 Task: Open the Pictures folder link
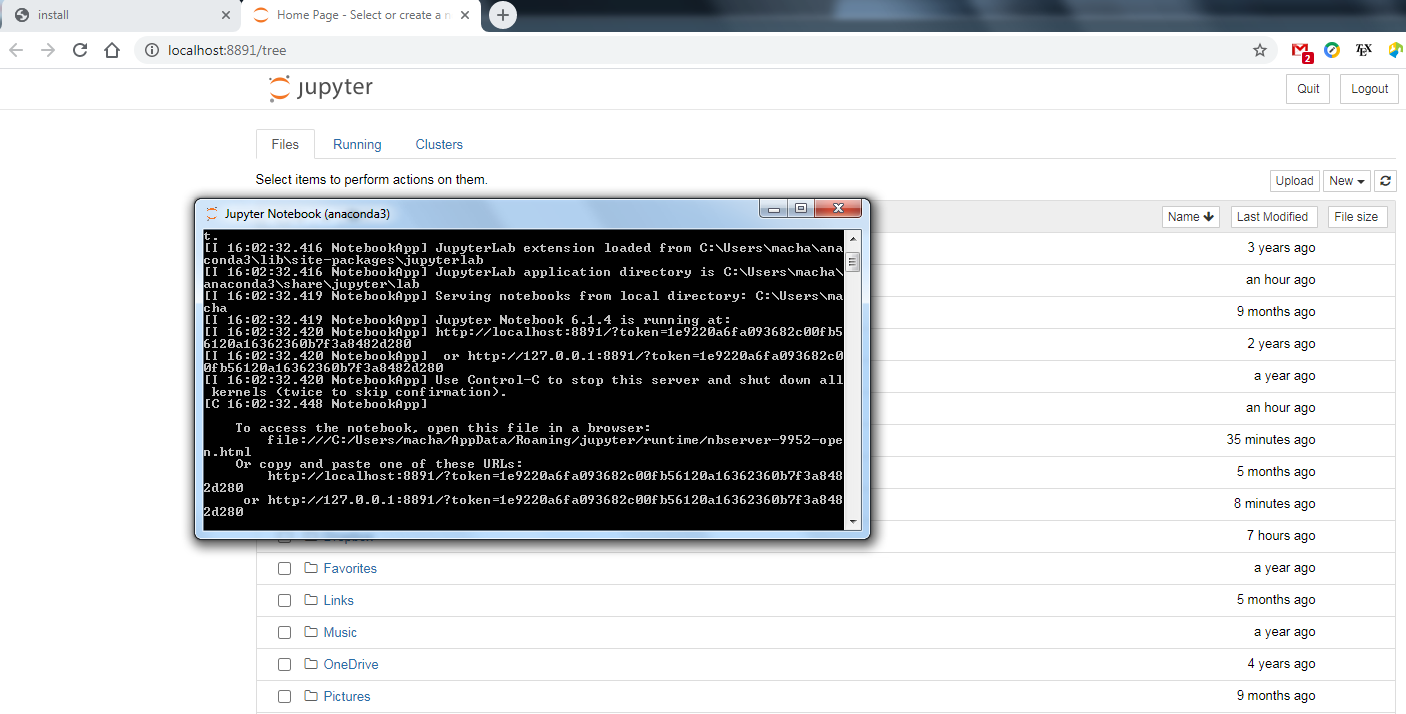tap(346, 696)
